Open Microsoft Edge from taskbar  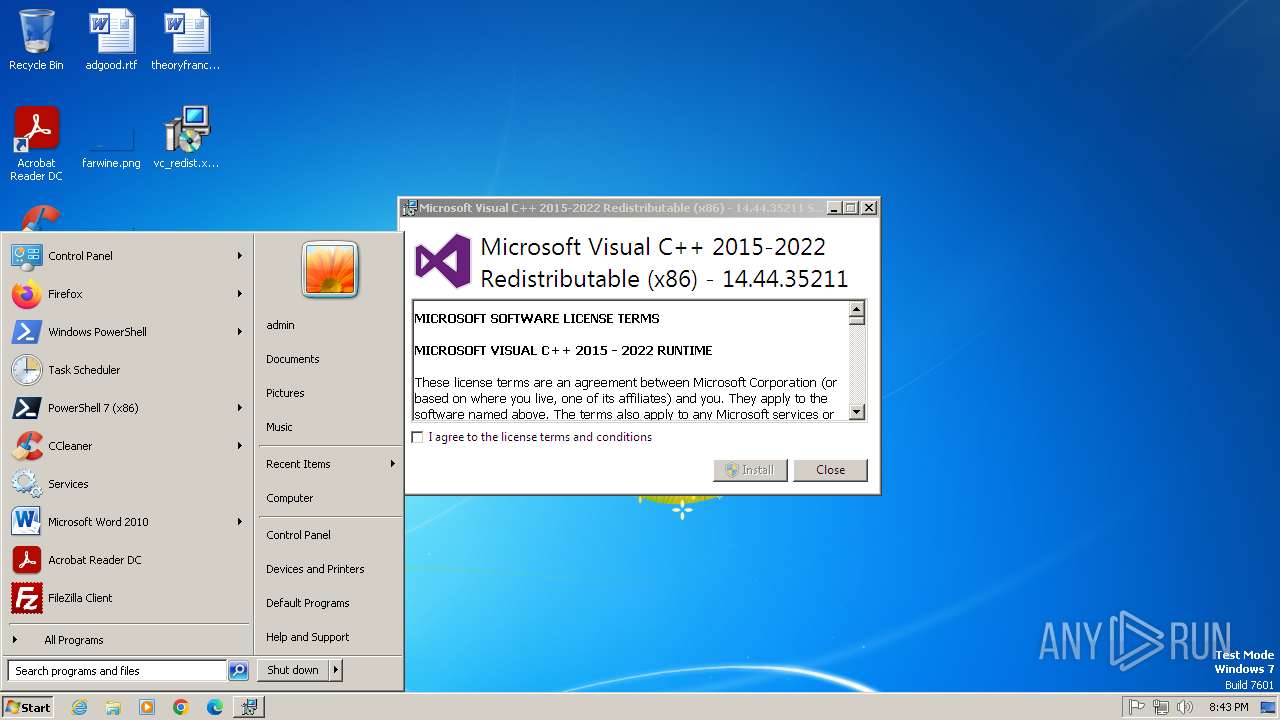215,707
